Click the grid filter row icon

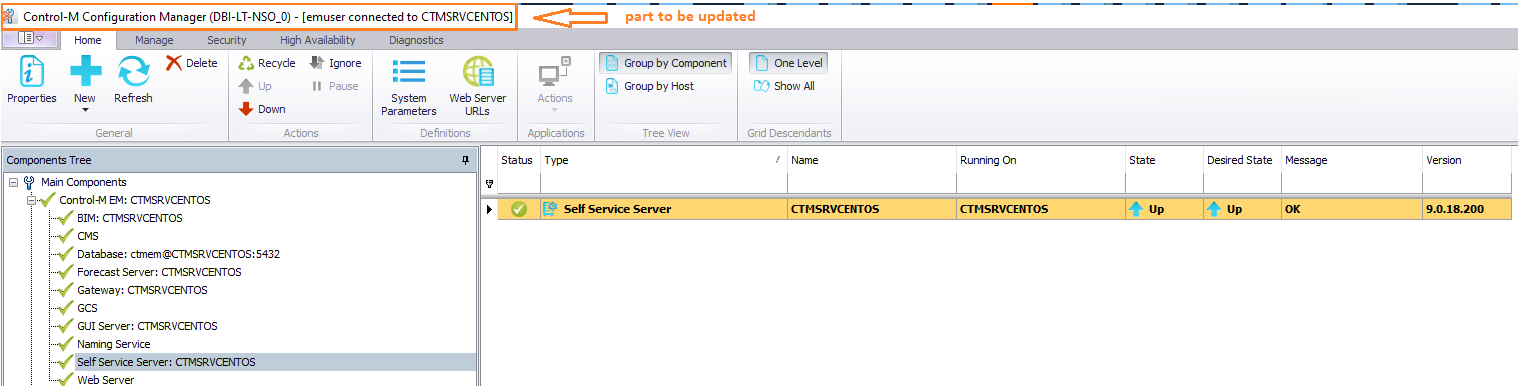pyautogui.click(x=489, y=184)
